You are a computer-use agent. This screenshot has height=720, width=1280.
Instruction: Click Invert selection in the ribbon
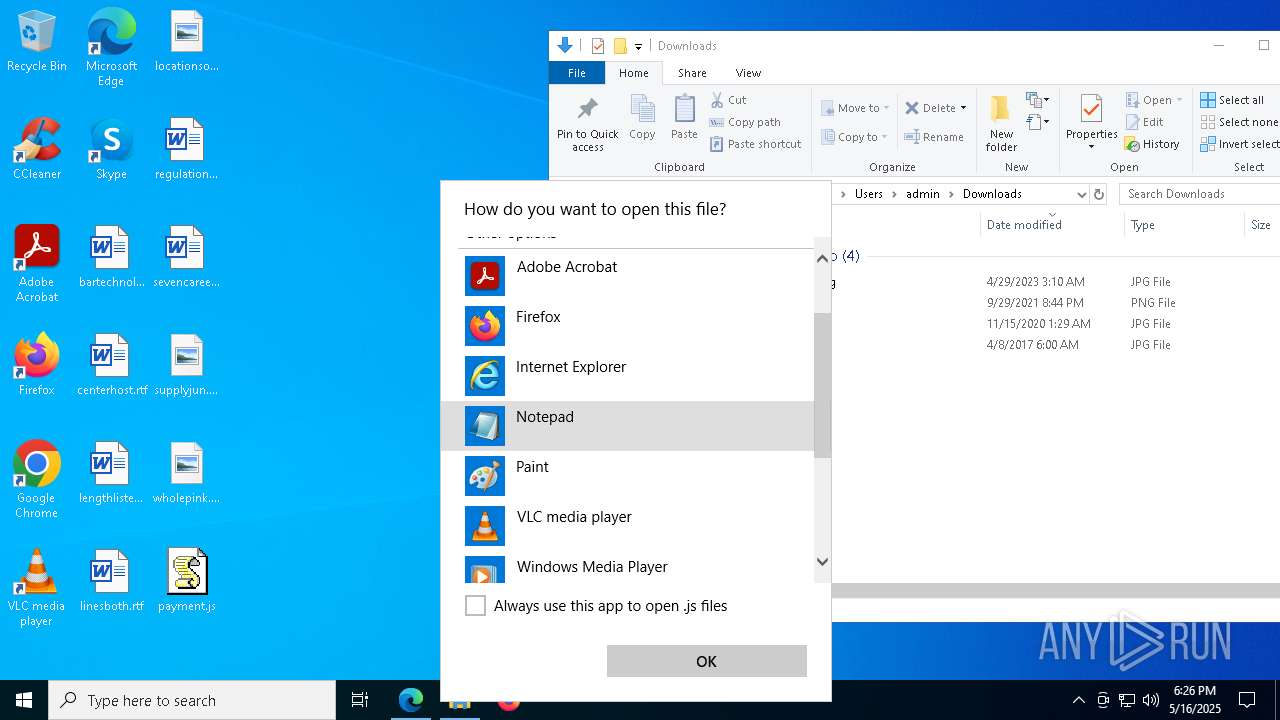pos(1240,144)
